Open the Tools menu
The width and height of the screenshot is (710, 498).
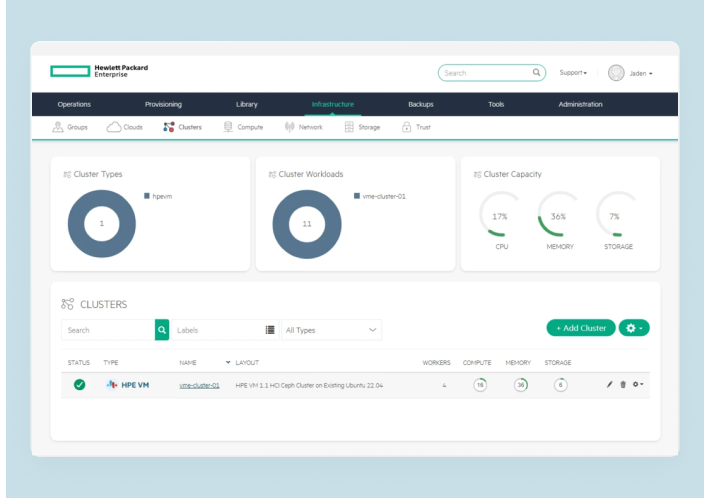[496, 104]
